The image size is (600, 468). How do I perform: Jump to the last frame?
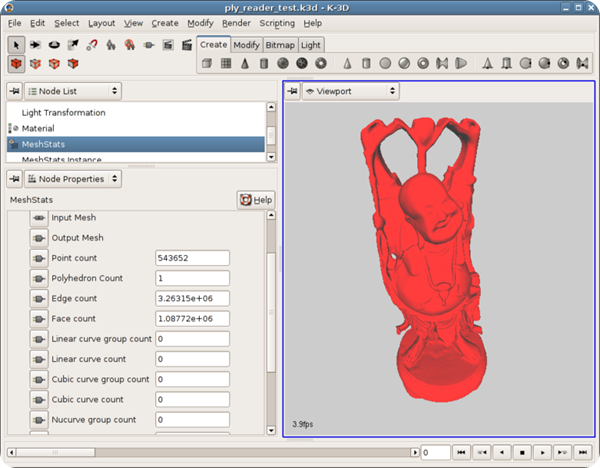[583, 452]
